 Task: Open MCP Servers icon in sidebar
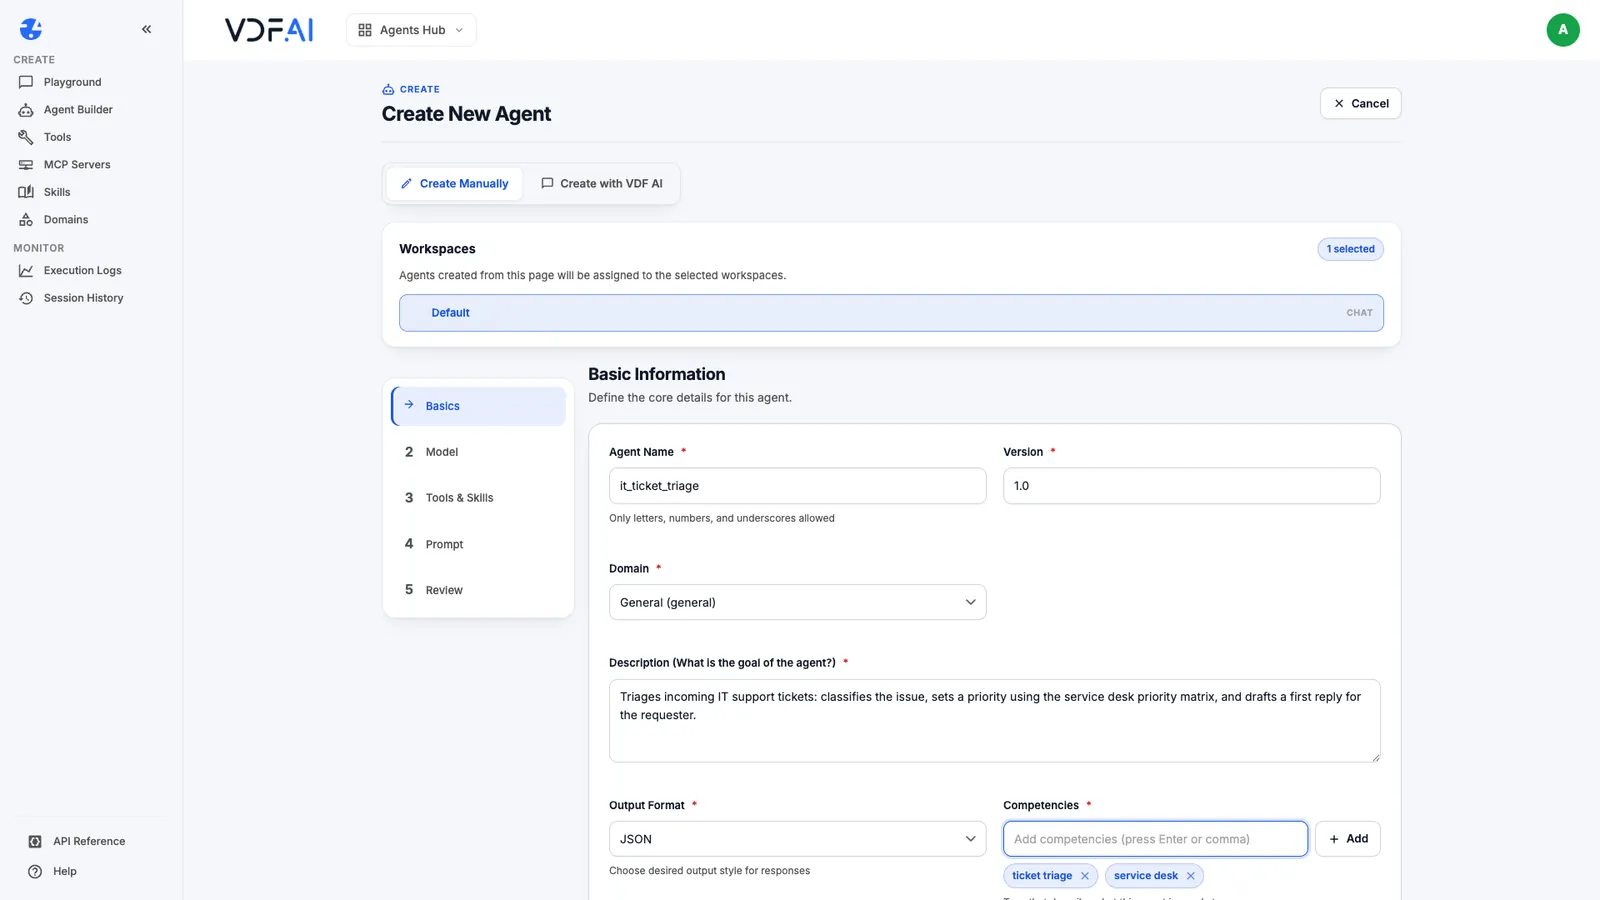(26, 165)
